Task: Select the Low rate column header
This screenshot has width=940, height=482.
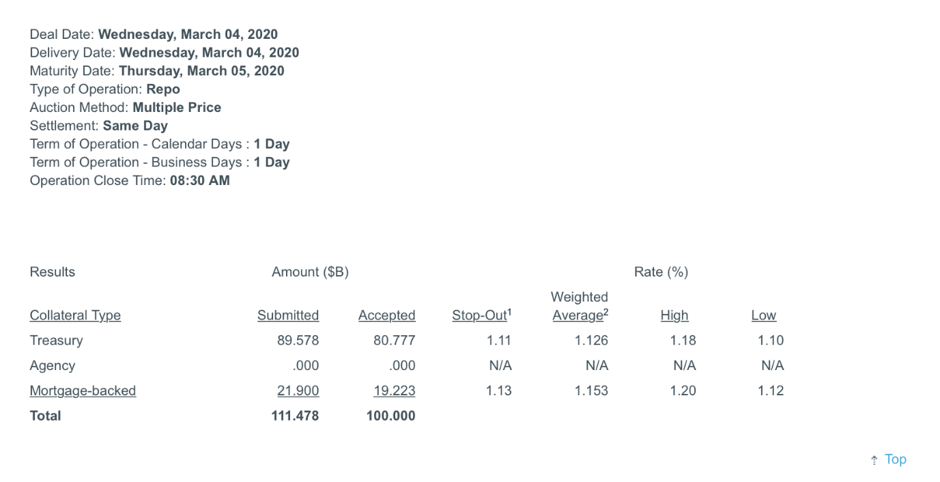Action: click(x=764, y=315)
